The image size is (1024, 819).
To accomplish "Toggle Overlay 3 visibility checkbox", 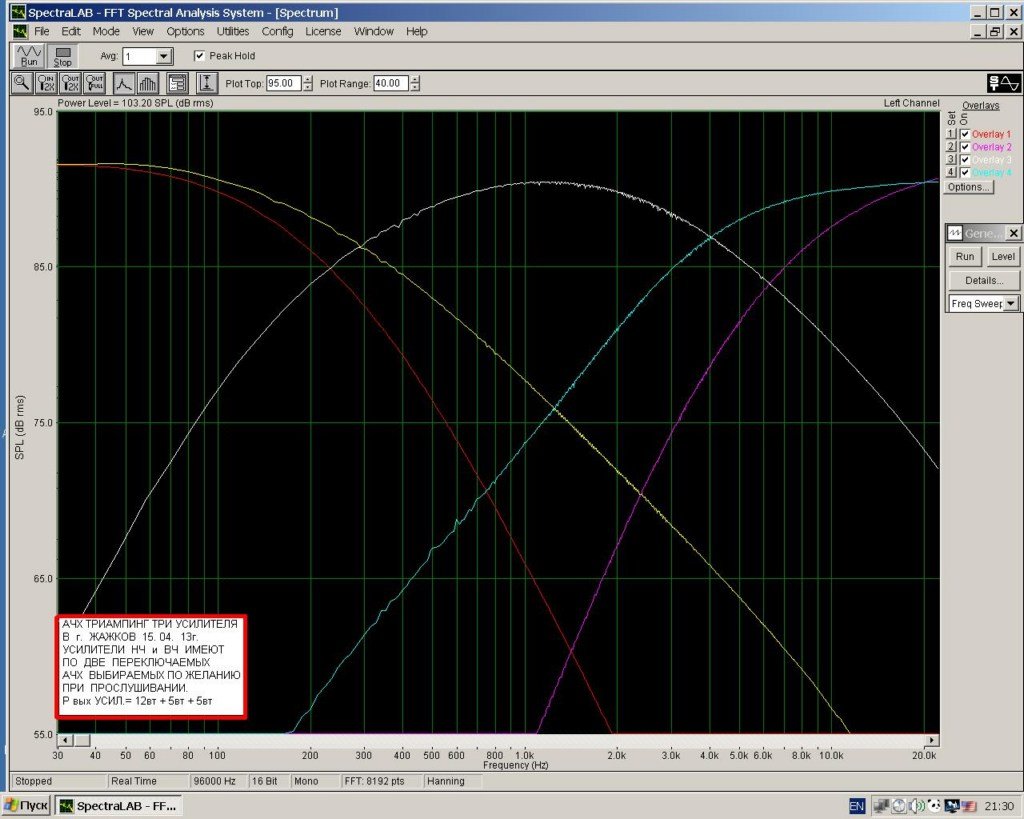I will pos(965,159).
